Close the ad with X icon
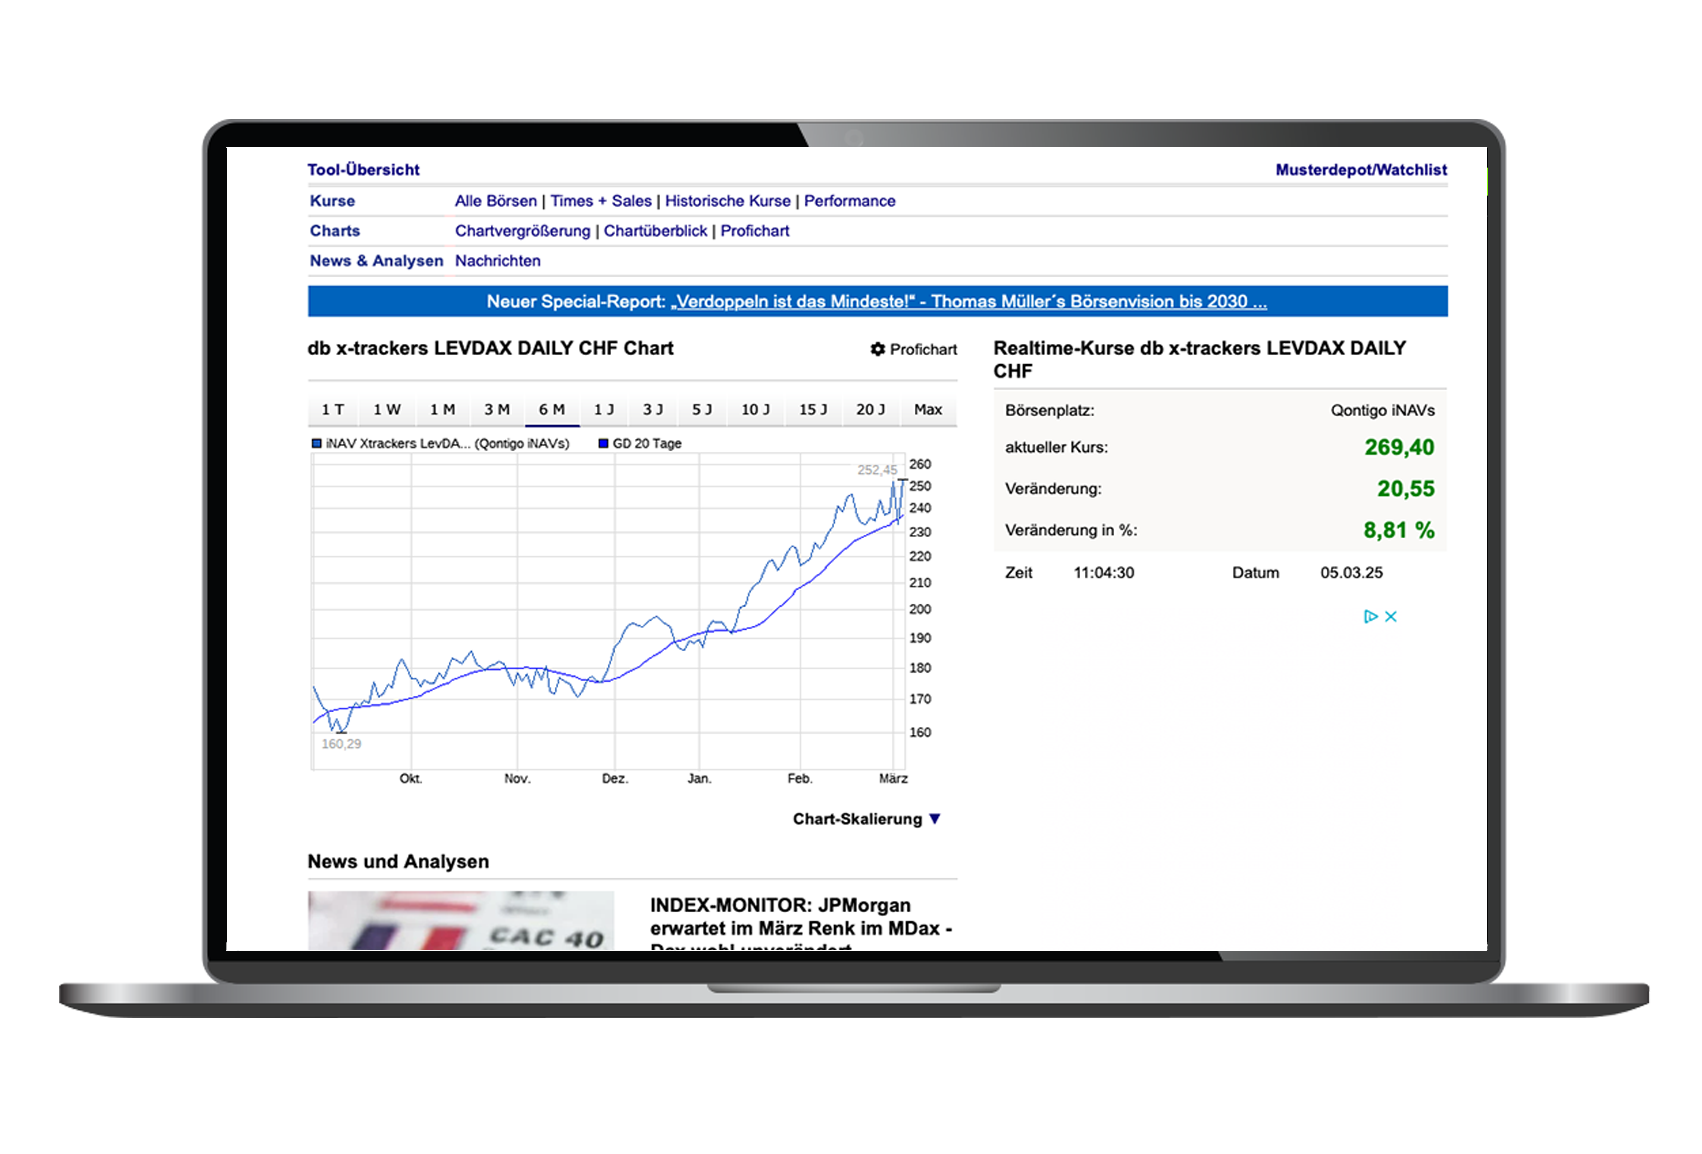This screenshot has height=1154, width=1702. (1390, 617)
